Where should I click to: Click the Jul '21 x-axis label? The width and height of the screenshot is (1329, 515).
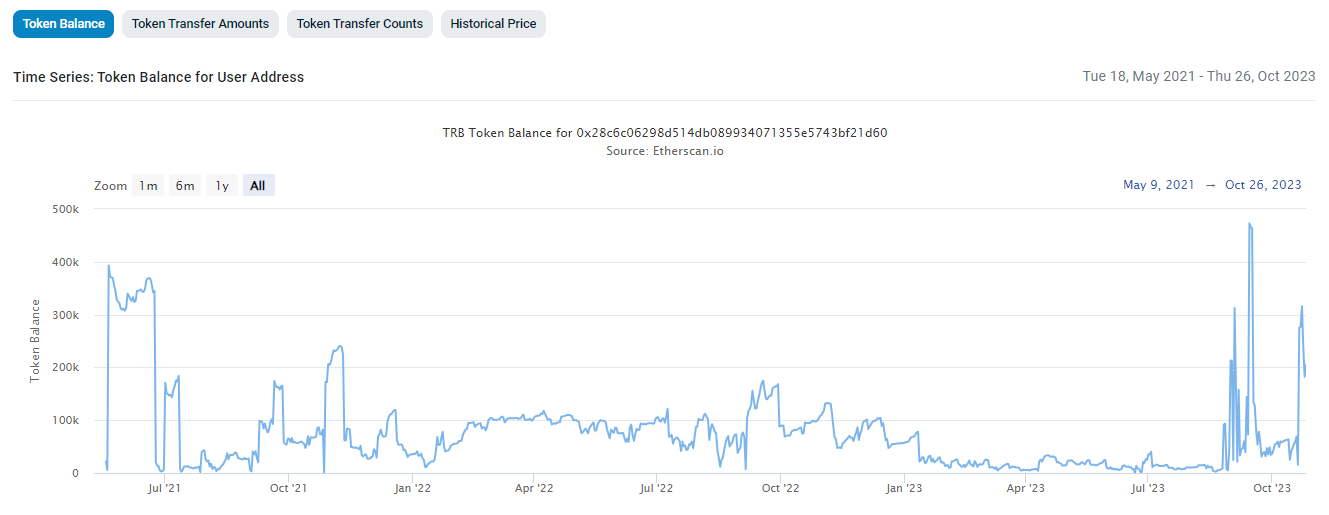[164, 489]
